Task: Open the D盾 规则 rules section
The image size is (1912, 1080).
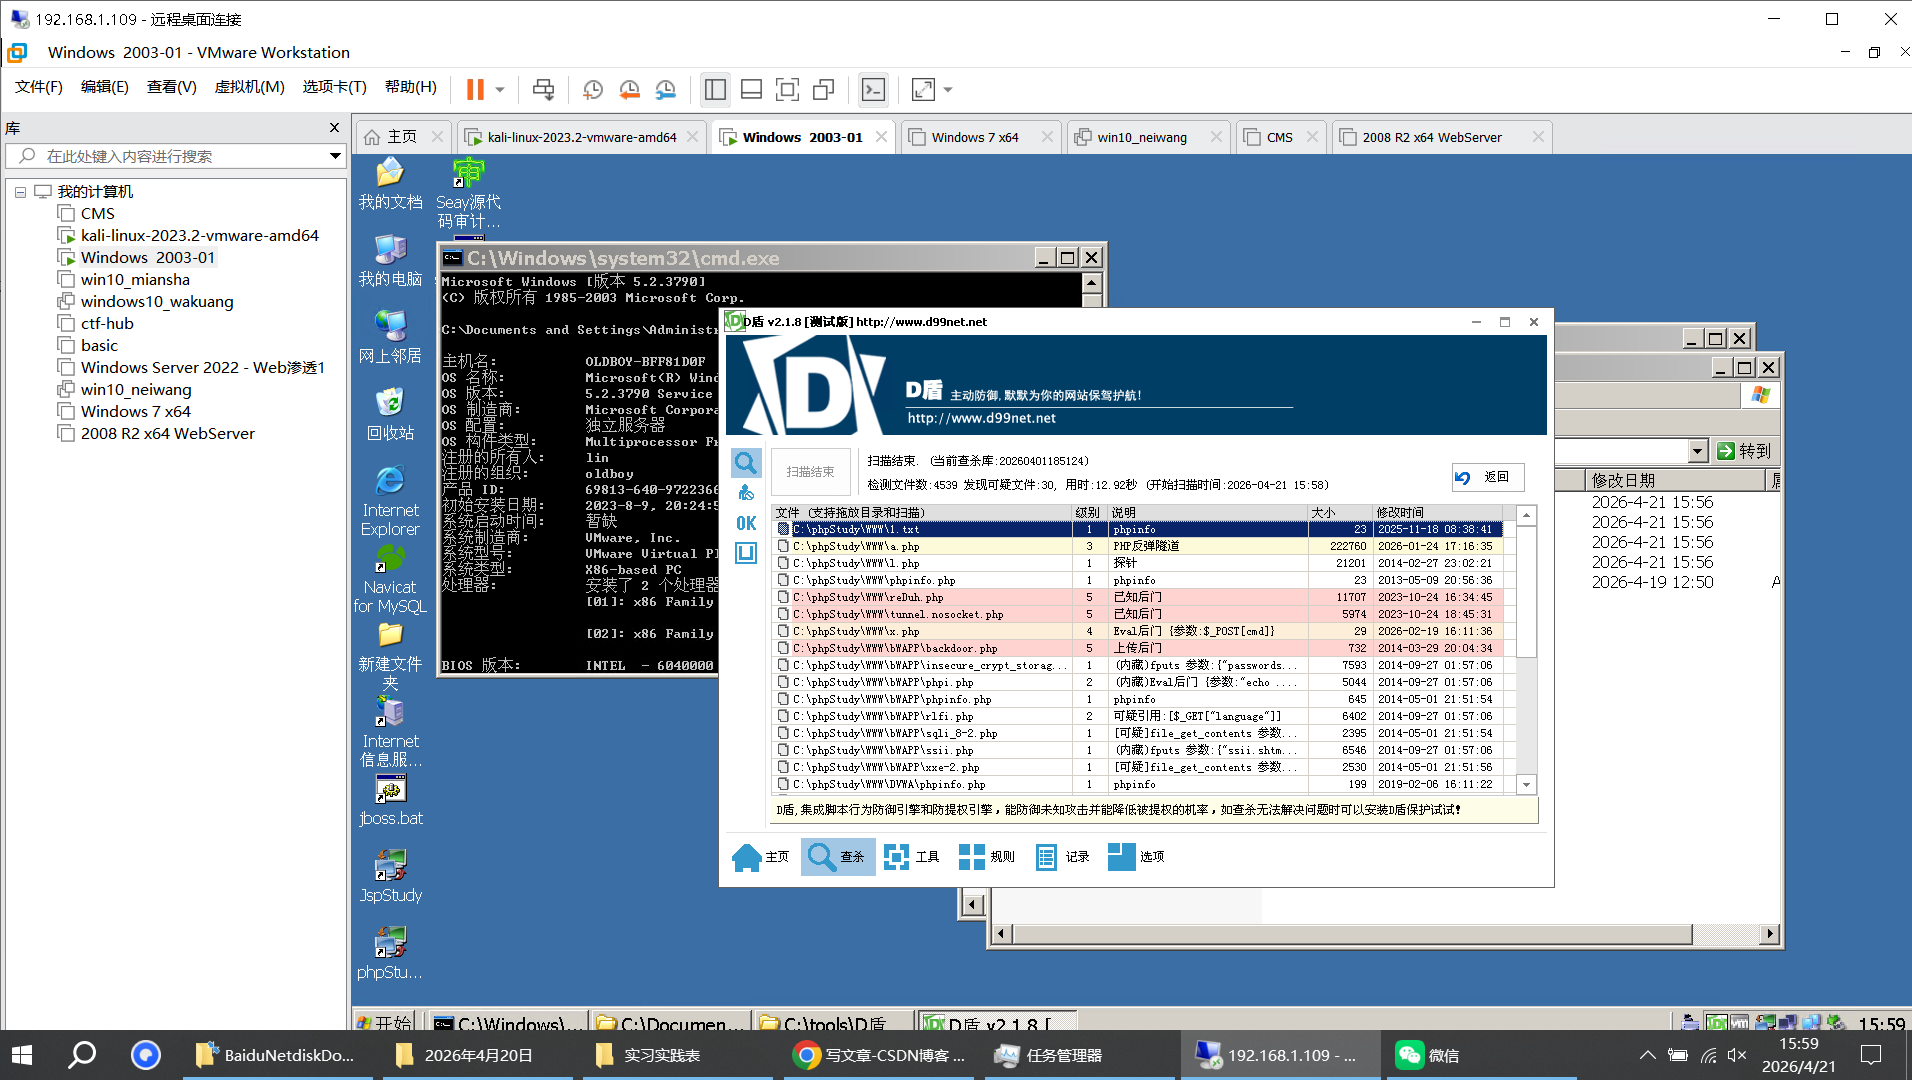Action: [987, 857]
